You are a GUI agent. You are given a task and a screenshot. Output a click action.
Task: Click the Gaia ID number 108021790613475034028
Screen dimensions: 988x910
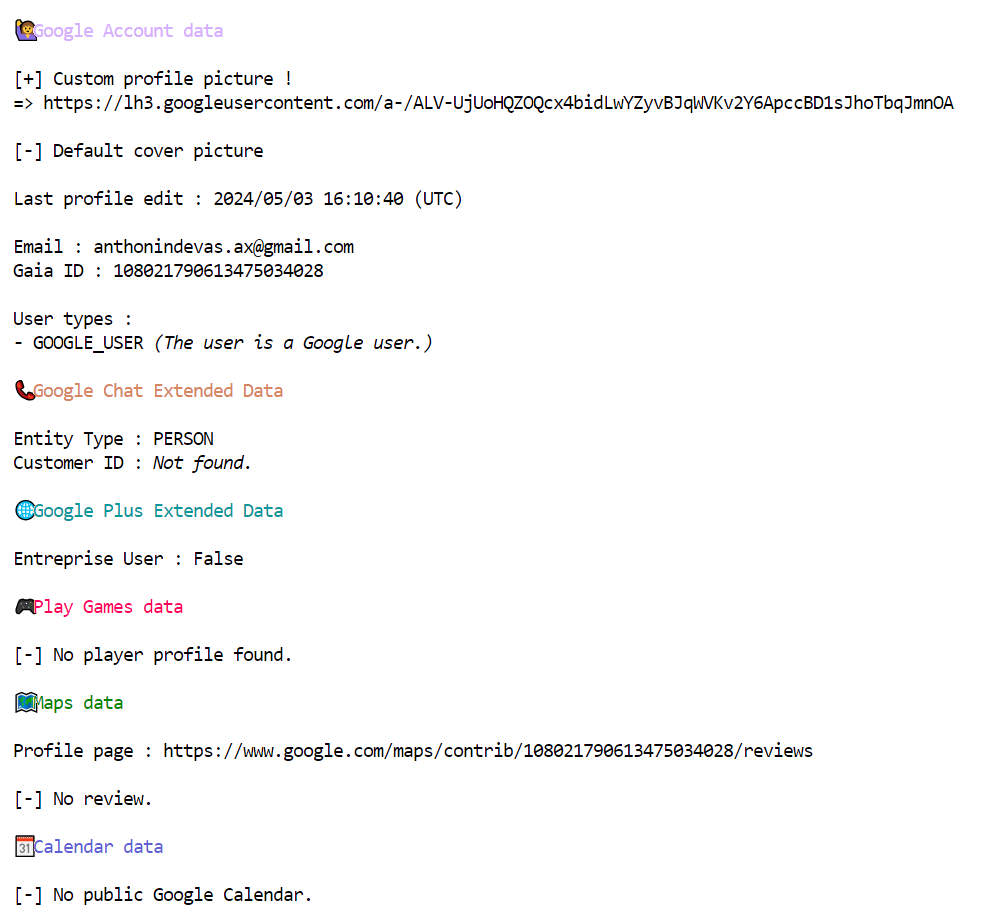pyautogui.click(x=218, y=271)
